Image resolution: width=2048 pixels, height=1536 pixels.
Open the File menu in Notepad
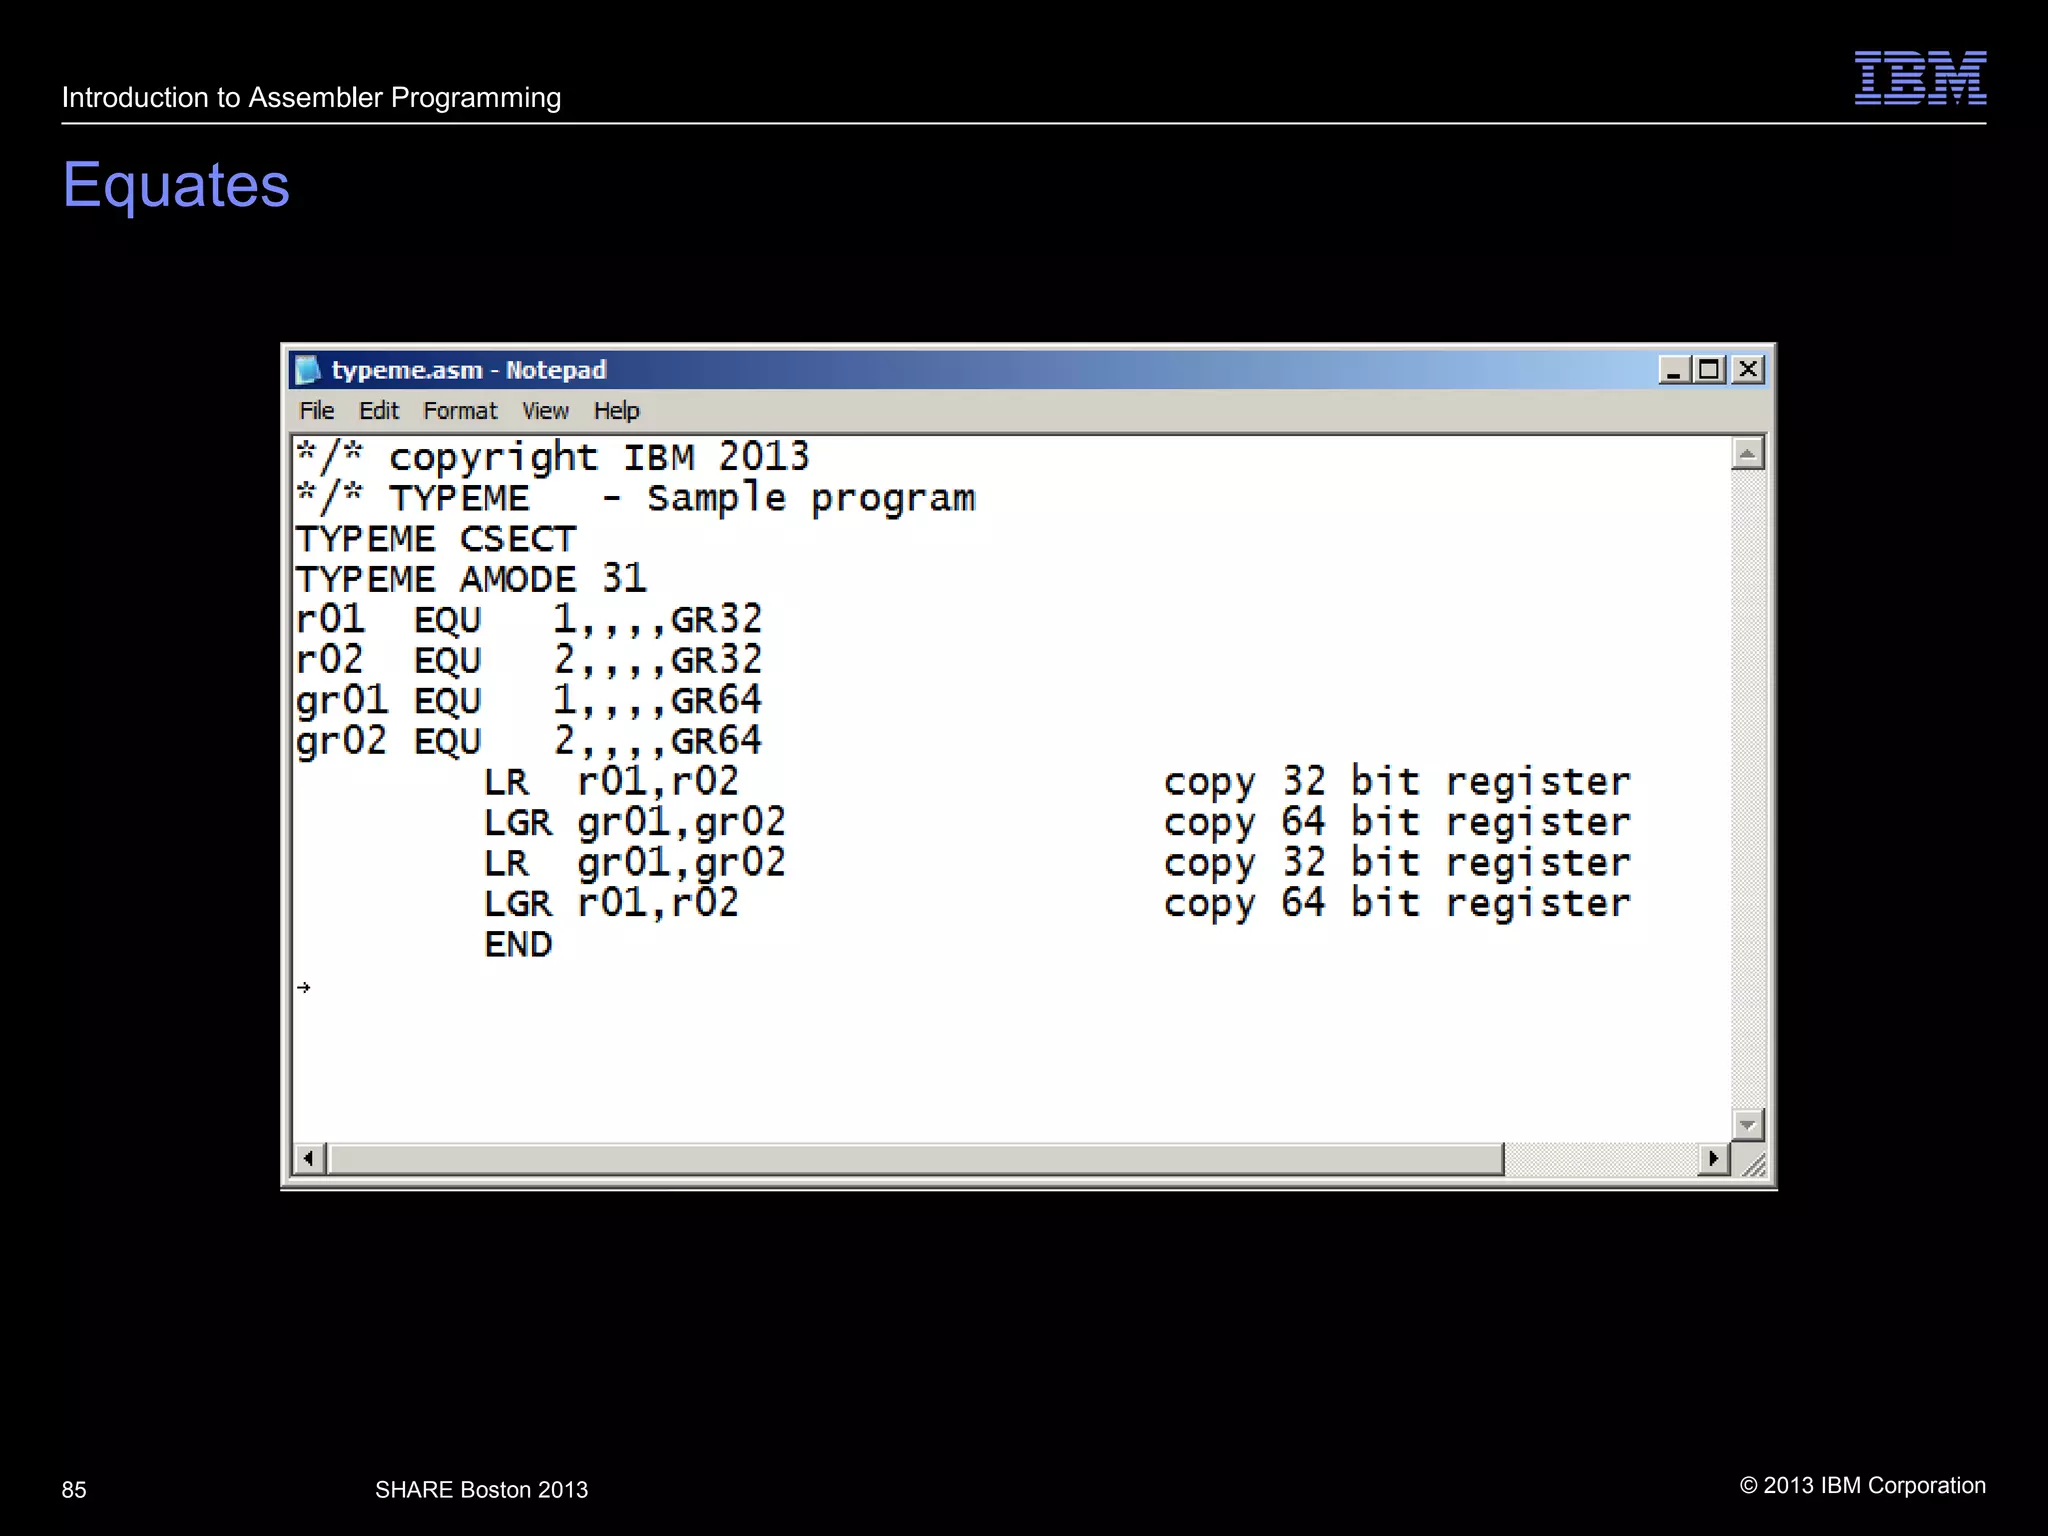click(316, 411)
